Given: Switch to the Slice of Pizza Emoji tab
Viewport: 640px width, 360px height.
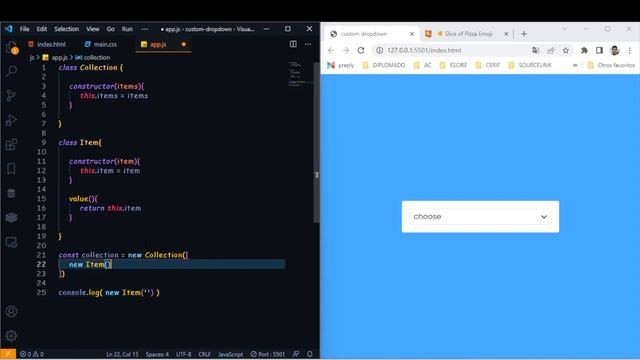Looking at the screenshot, I should click(469, 34).
